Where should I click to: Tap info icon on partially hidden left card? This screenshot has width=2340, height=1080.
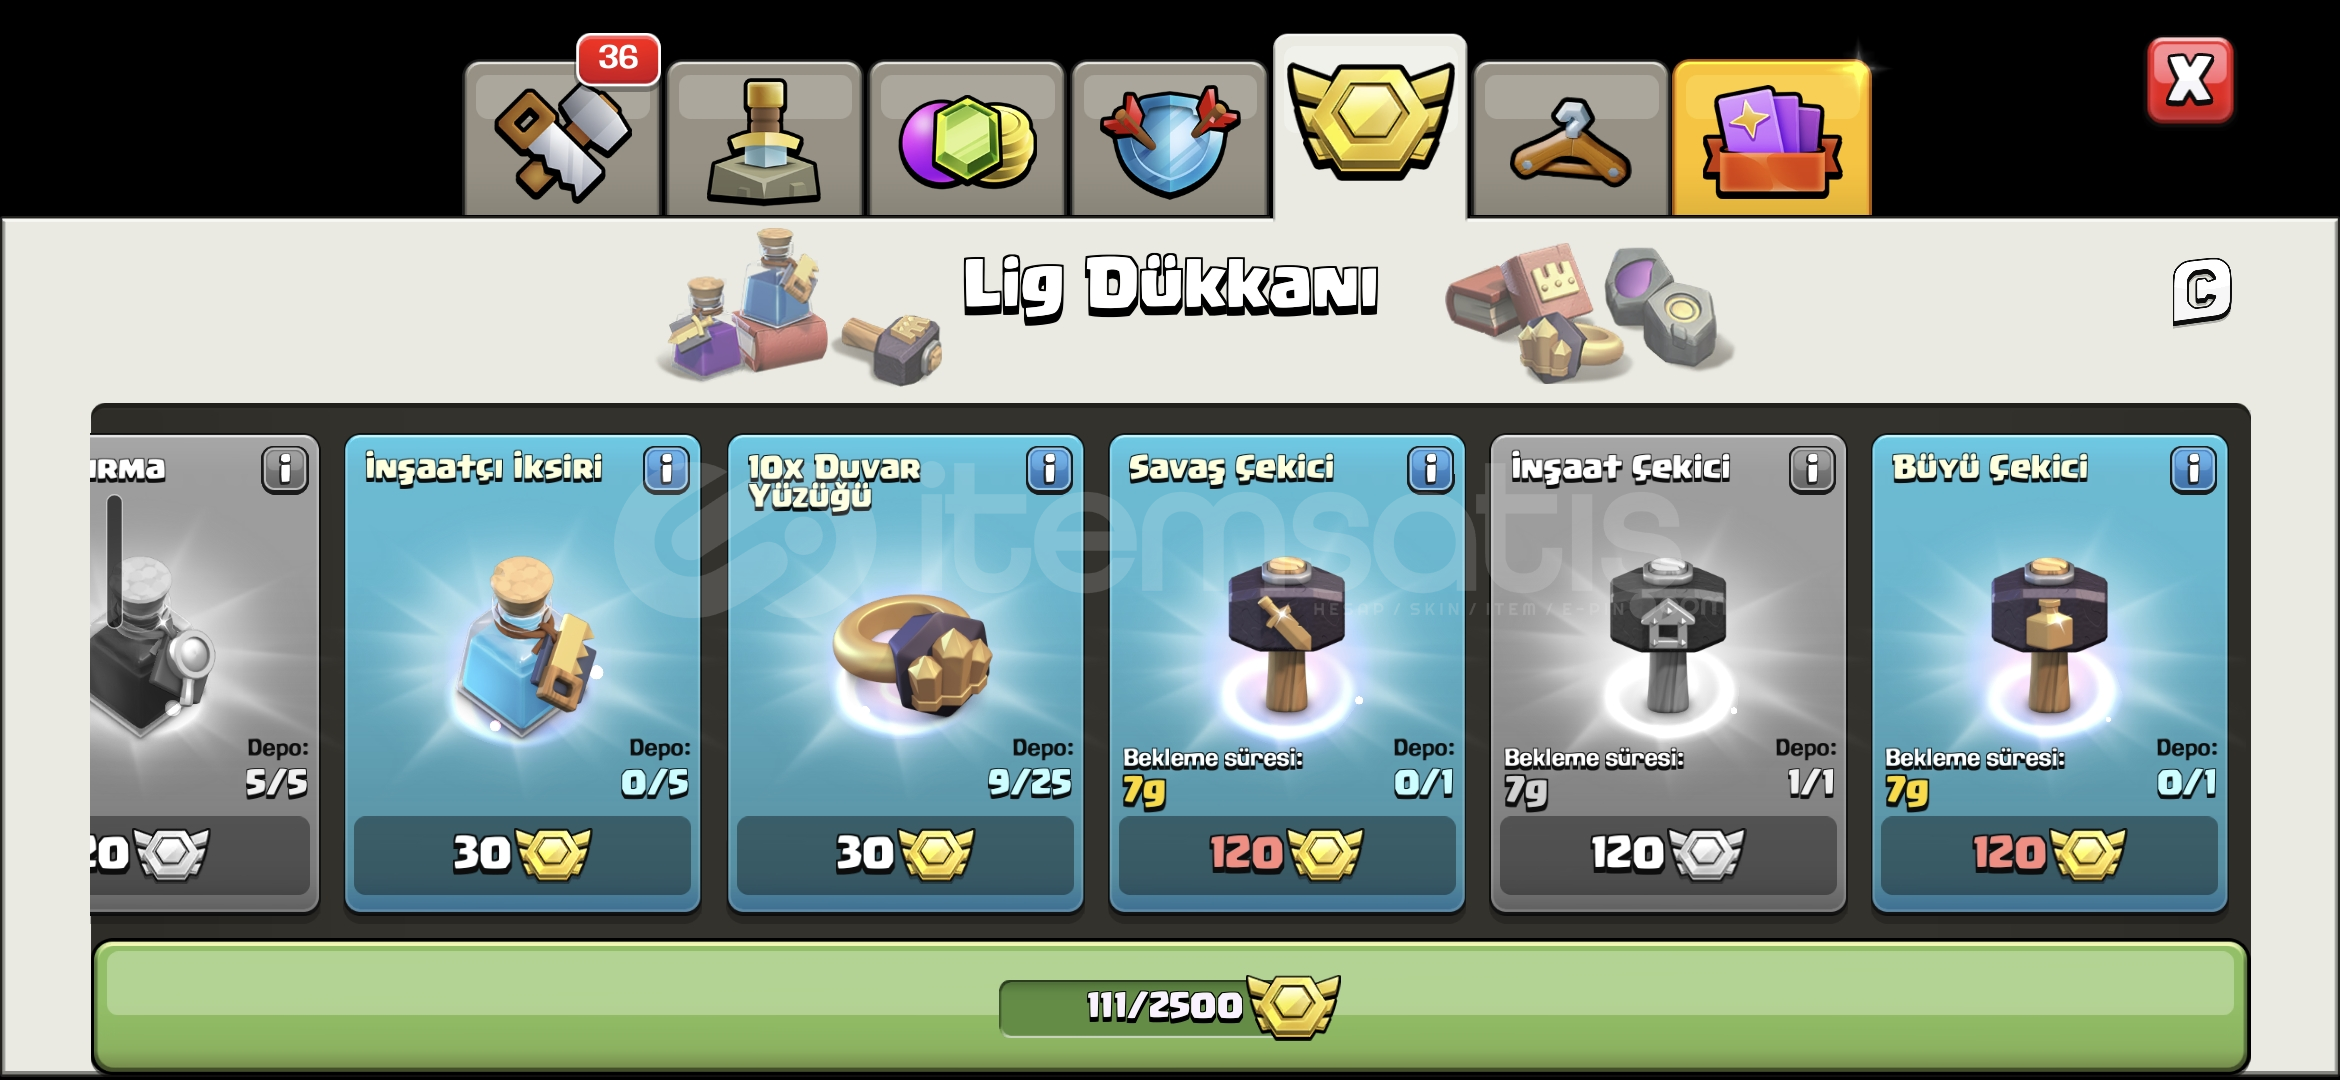(x=285, y=469)
